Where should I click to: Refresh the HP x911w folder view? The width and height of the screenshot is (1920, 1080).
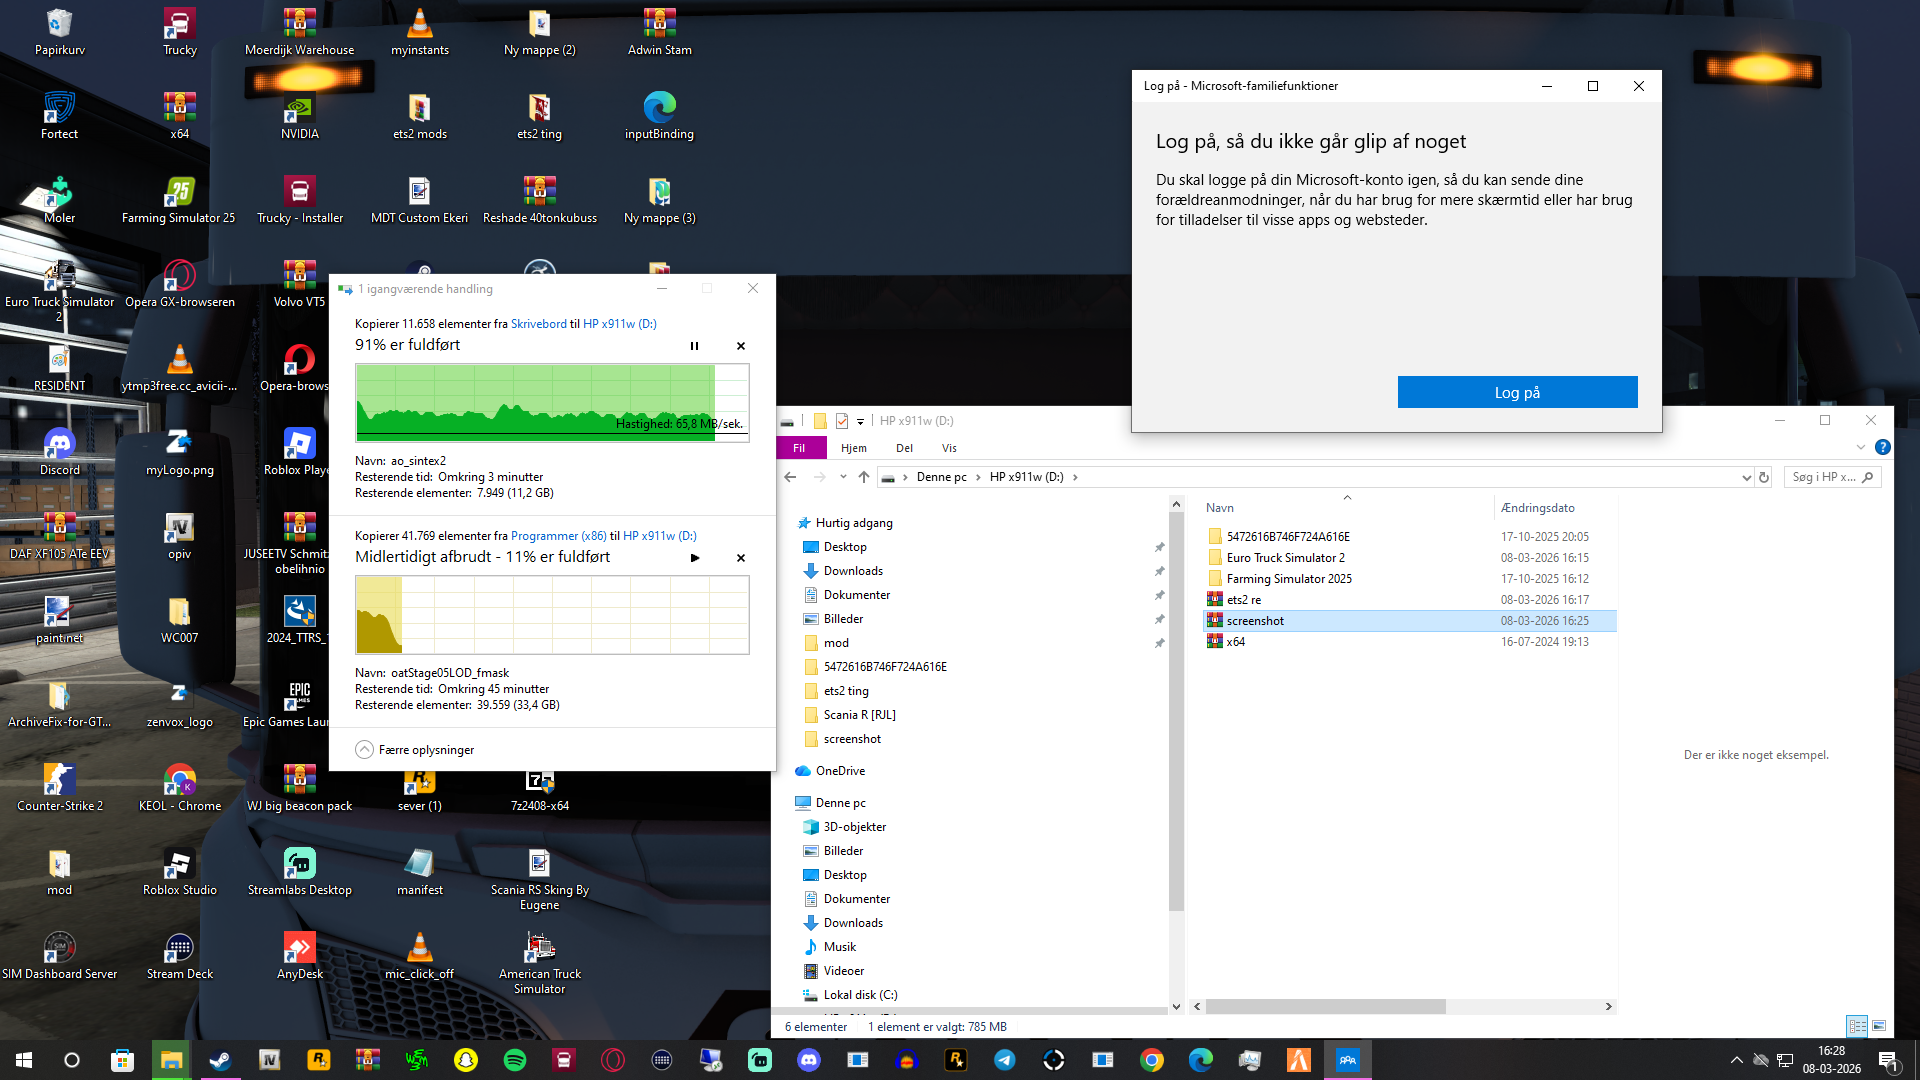pyautogui.click(x=1764, y=477)
